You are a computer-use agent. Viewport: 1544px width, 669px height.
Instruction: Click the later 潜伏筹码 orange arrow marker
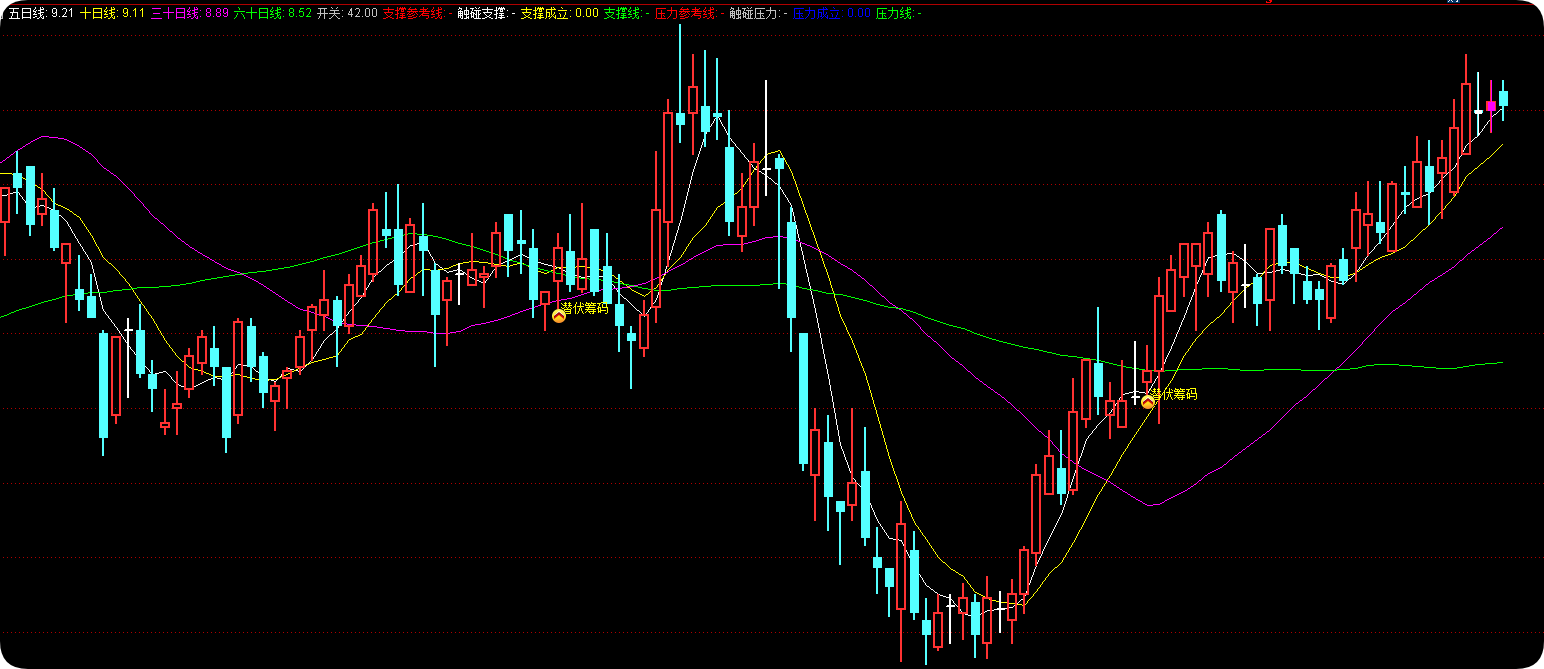pos(1148,402)
